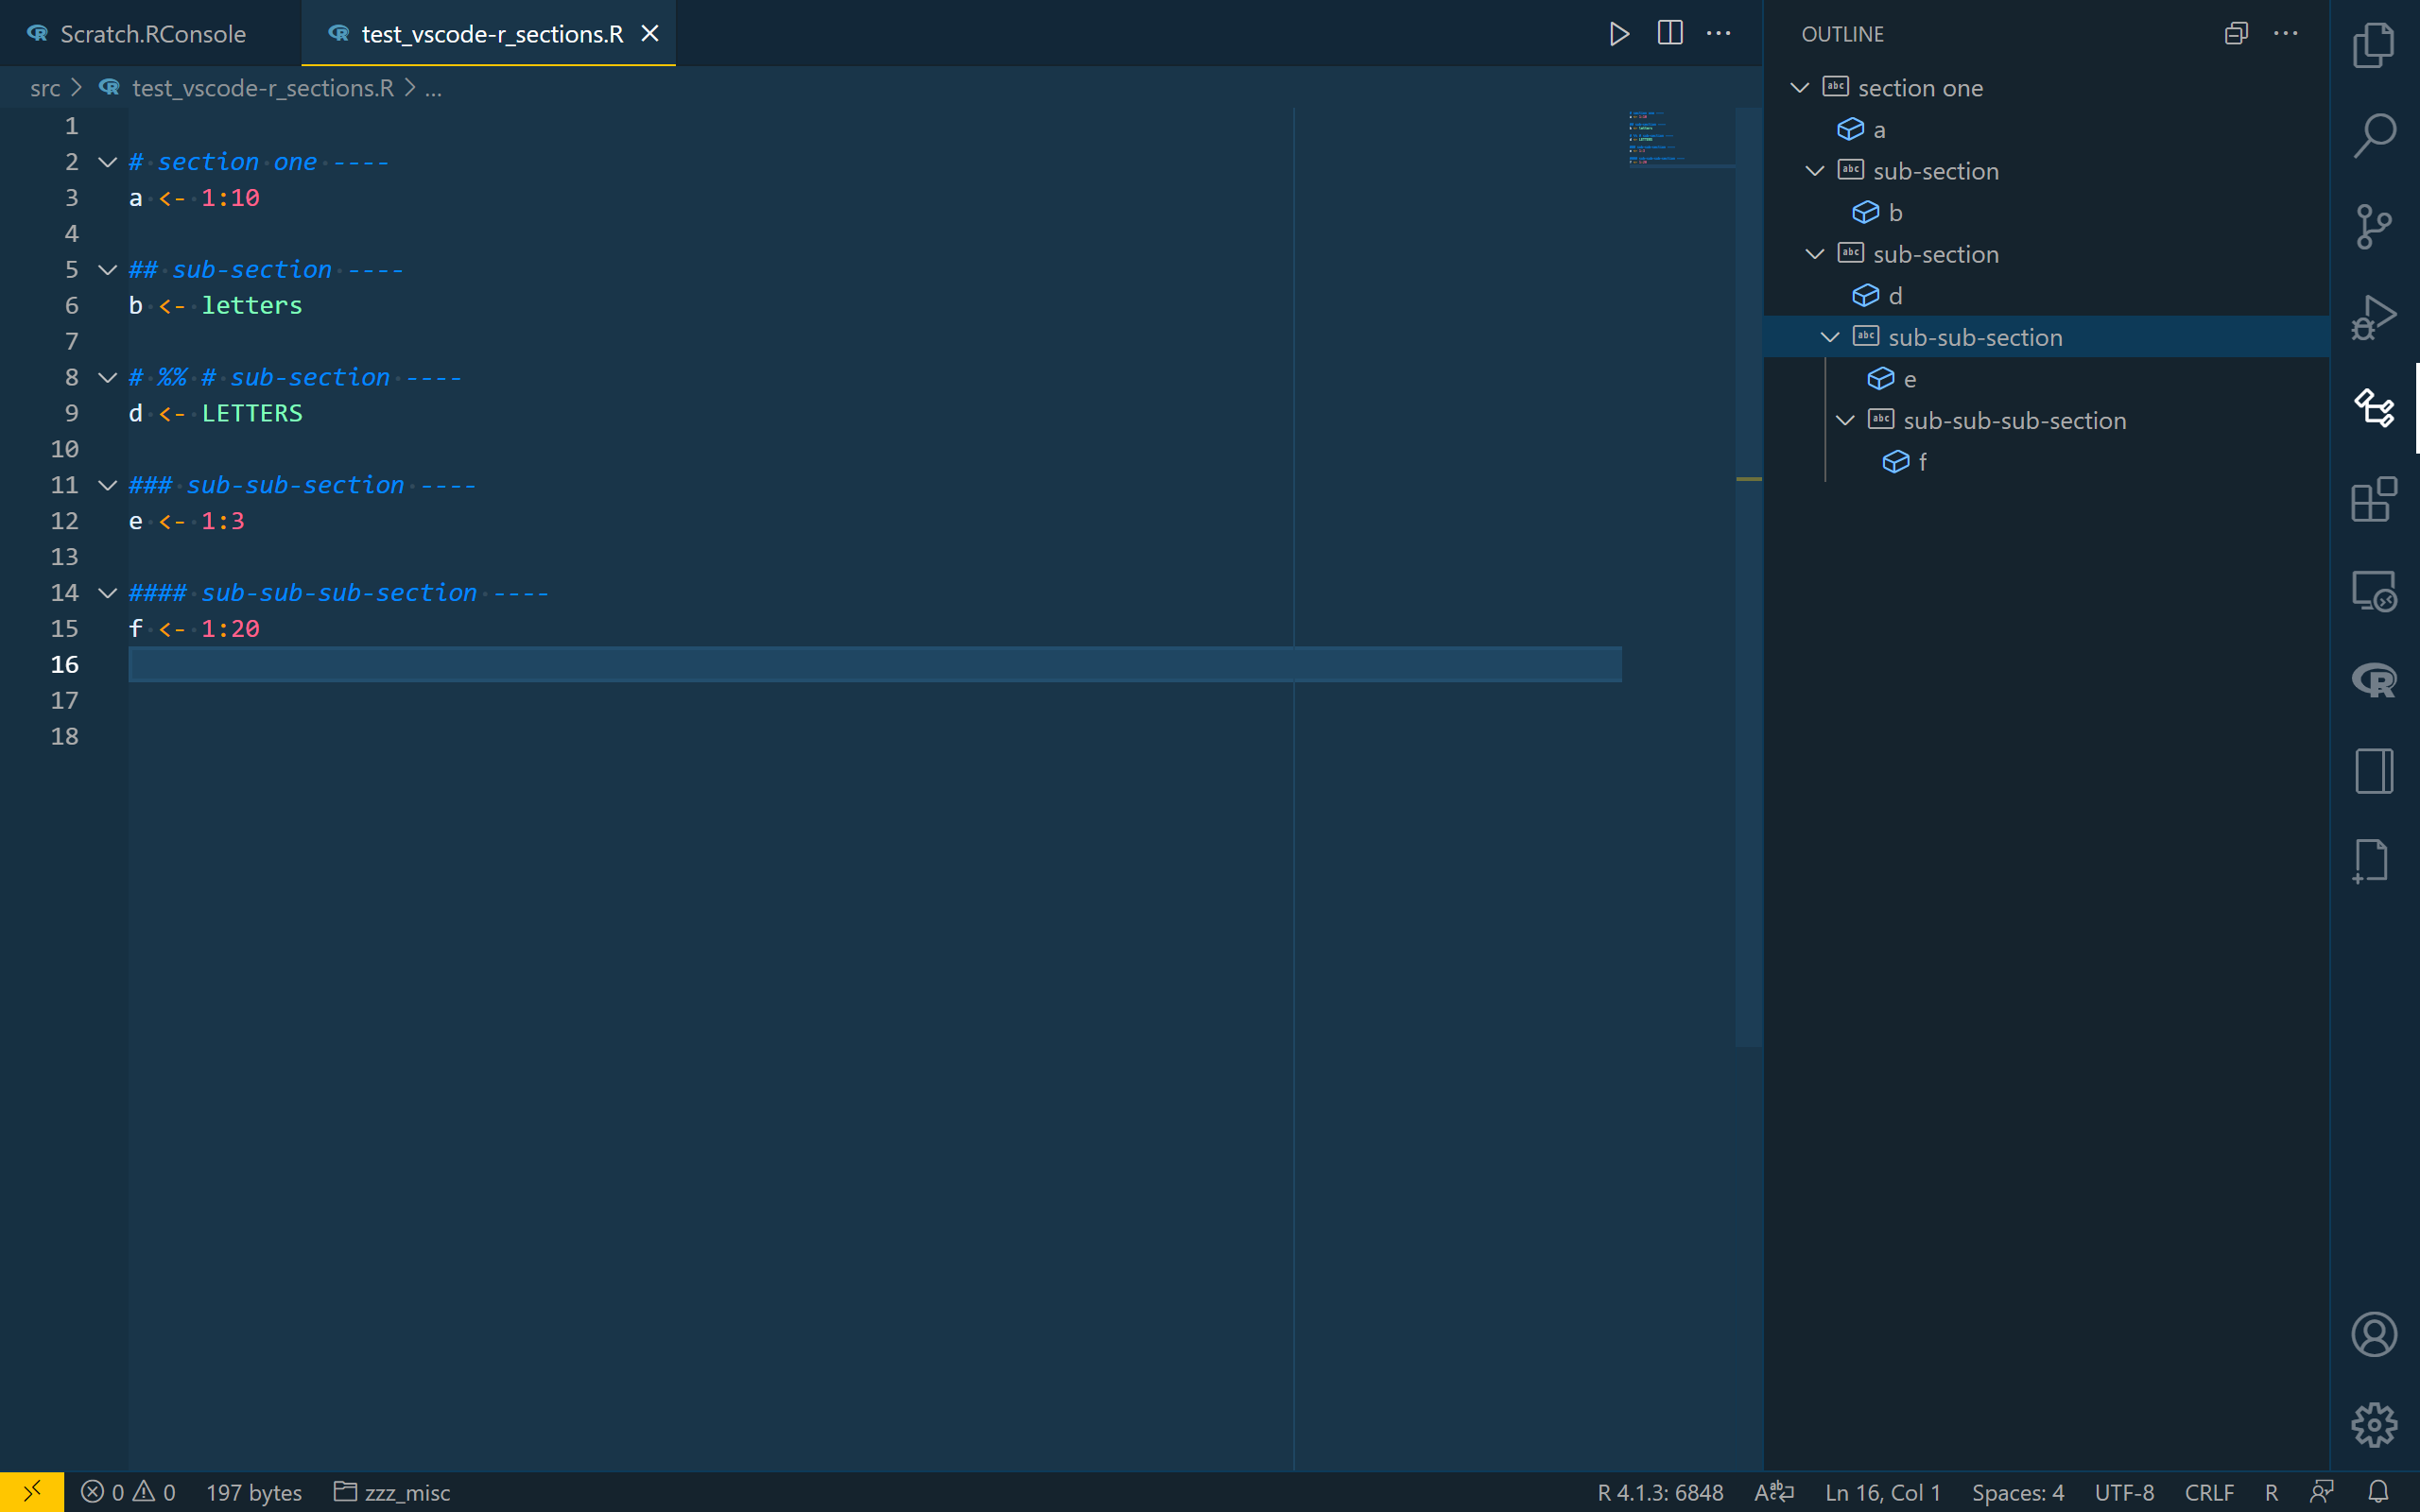Open the Extensions view icon
Image resolution: width=2420 pixels, height=1512 pixels.
click(x=2373, y=499)
